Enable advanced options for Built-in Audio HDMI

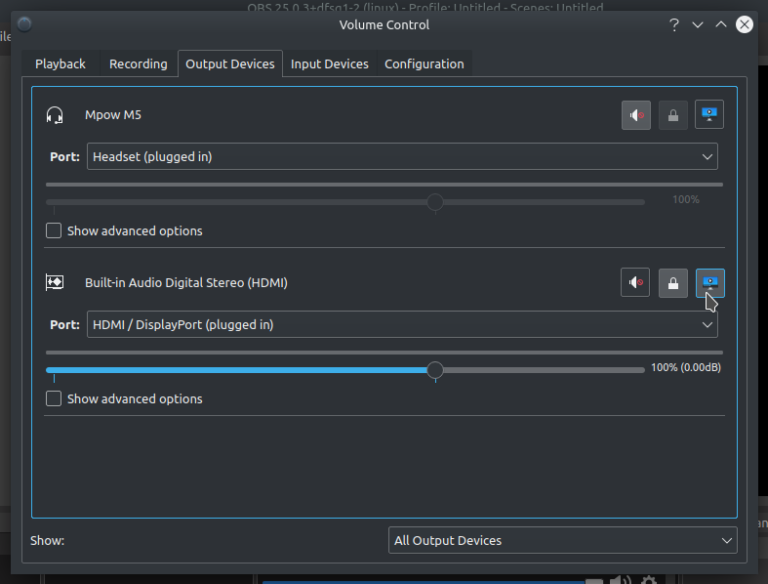(x=54, y=399)
